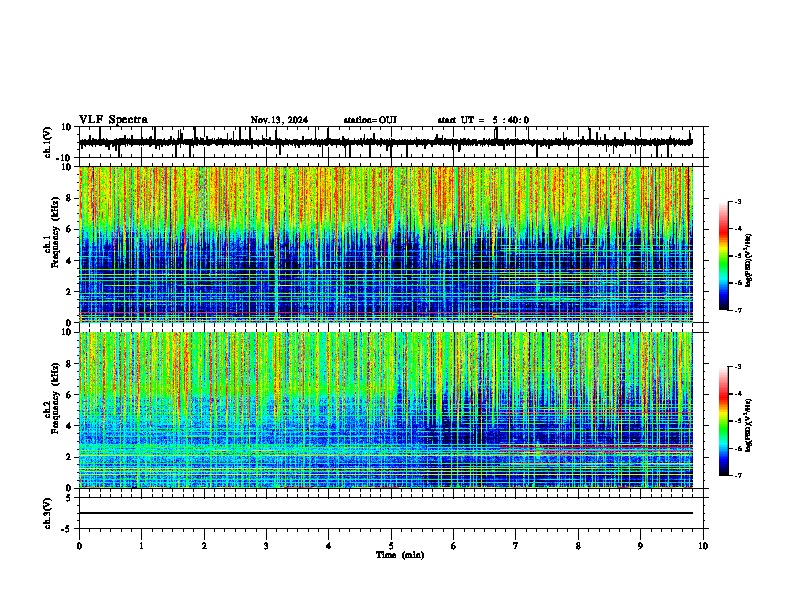Click the "-7" tick on the ch.1 colorbar
The width and height of the screenshot is (792, 612).
coord(738,310)
